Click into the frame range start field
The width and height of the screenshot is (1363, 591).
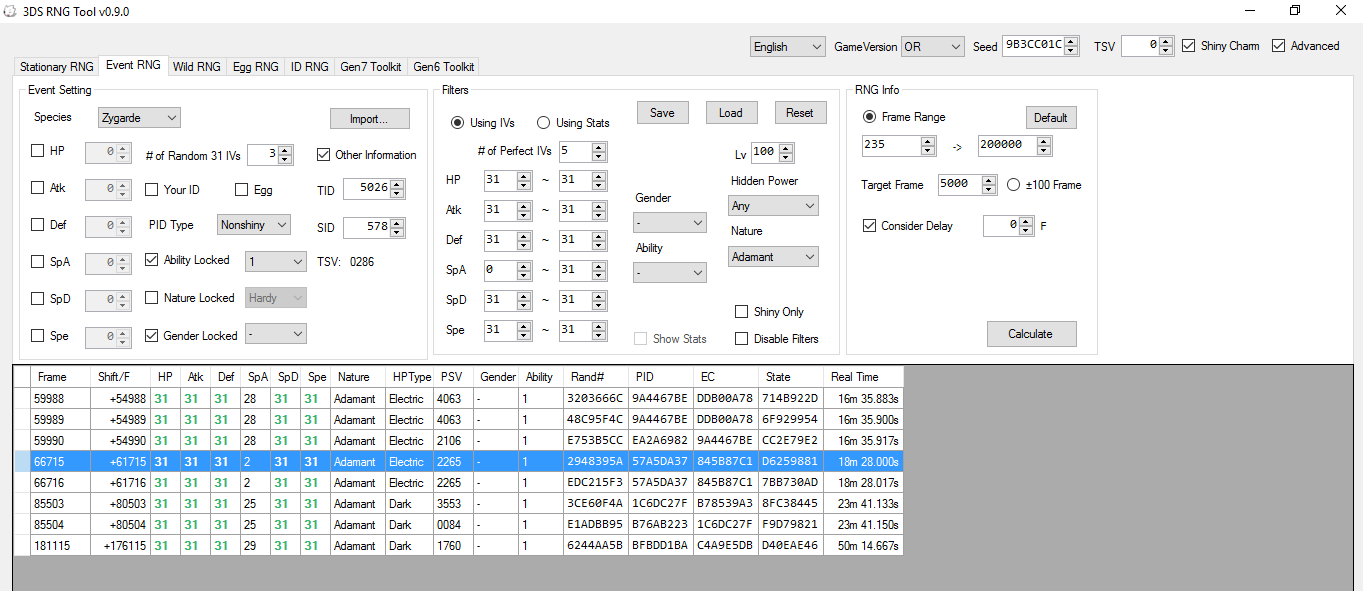pyautogui.click(x=890, y=145)
